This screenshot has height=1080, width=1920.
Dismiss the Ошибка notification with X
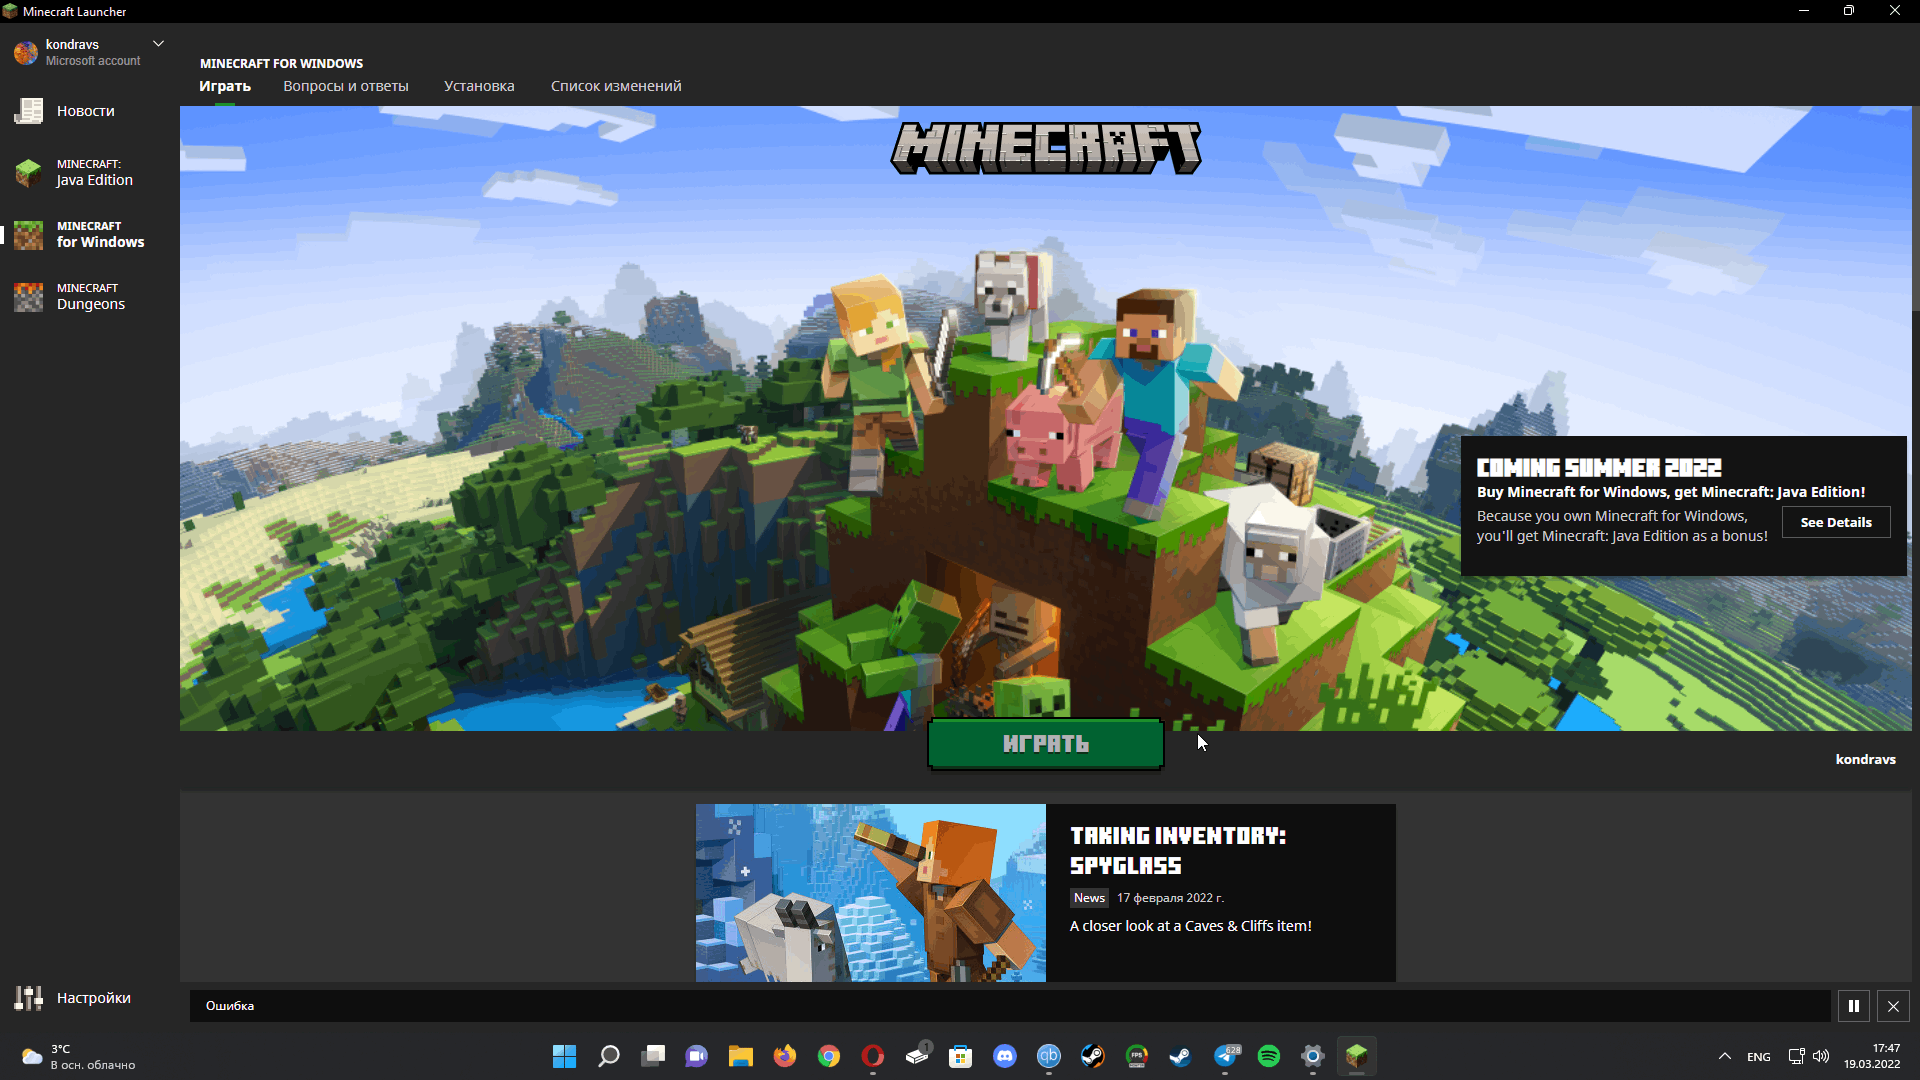1893,1006
